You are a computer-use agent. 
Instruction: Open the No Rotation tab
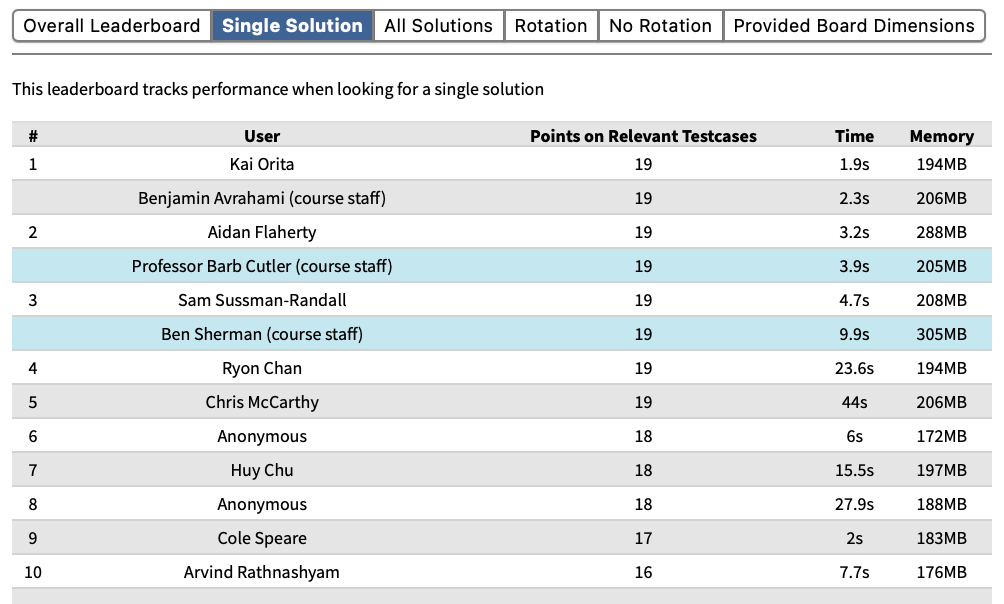[660, 26]
